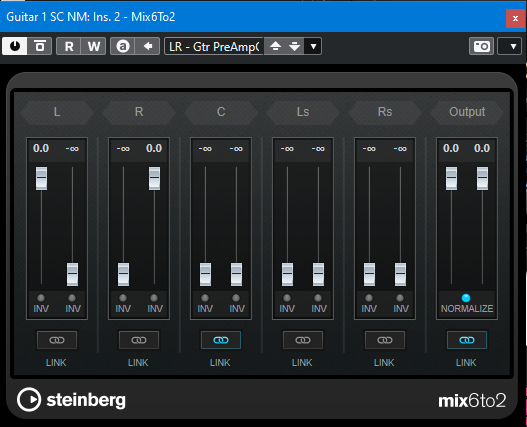The width and height of the screenshot is (527, 427).
Task: Toggle the plugin power/activate button
Action: pos(14,46)
